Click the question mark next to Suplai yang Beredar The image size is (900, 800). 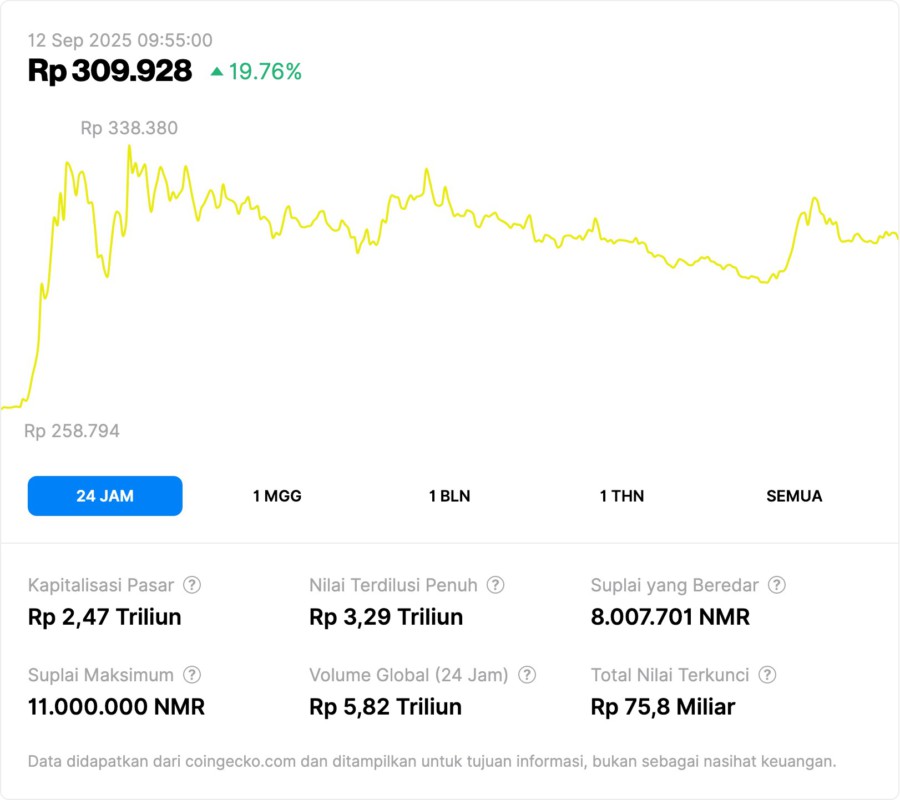pyautogui.click(x=776, y=585)
